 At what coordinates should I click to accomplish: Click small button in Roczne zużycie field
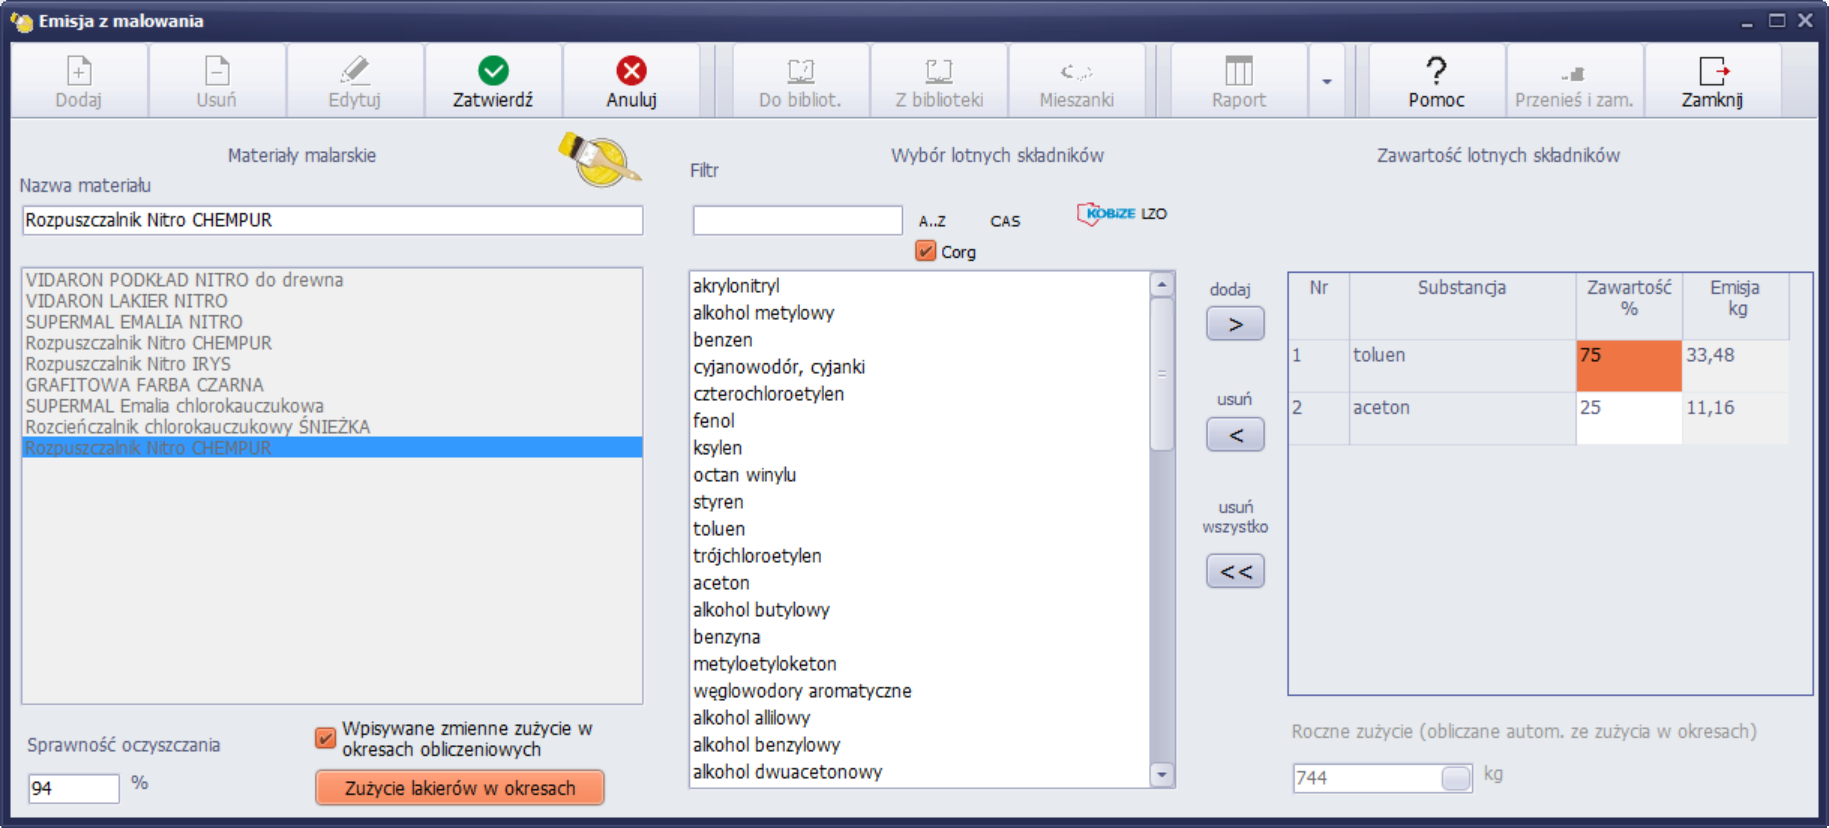[1456, 777]
